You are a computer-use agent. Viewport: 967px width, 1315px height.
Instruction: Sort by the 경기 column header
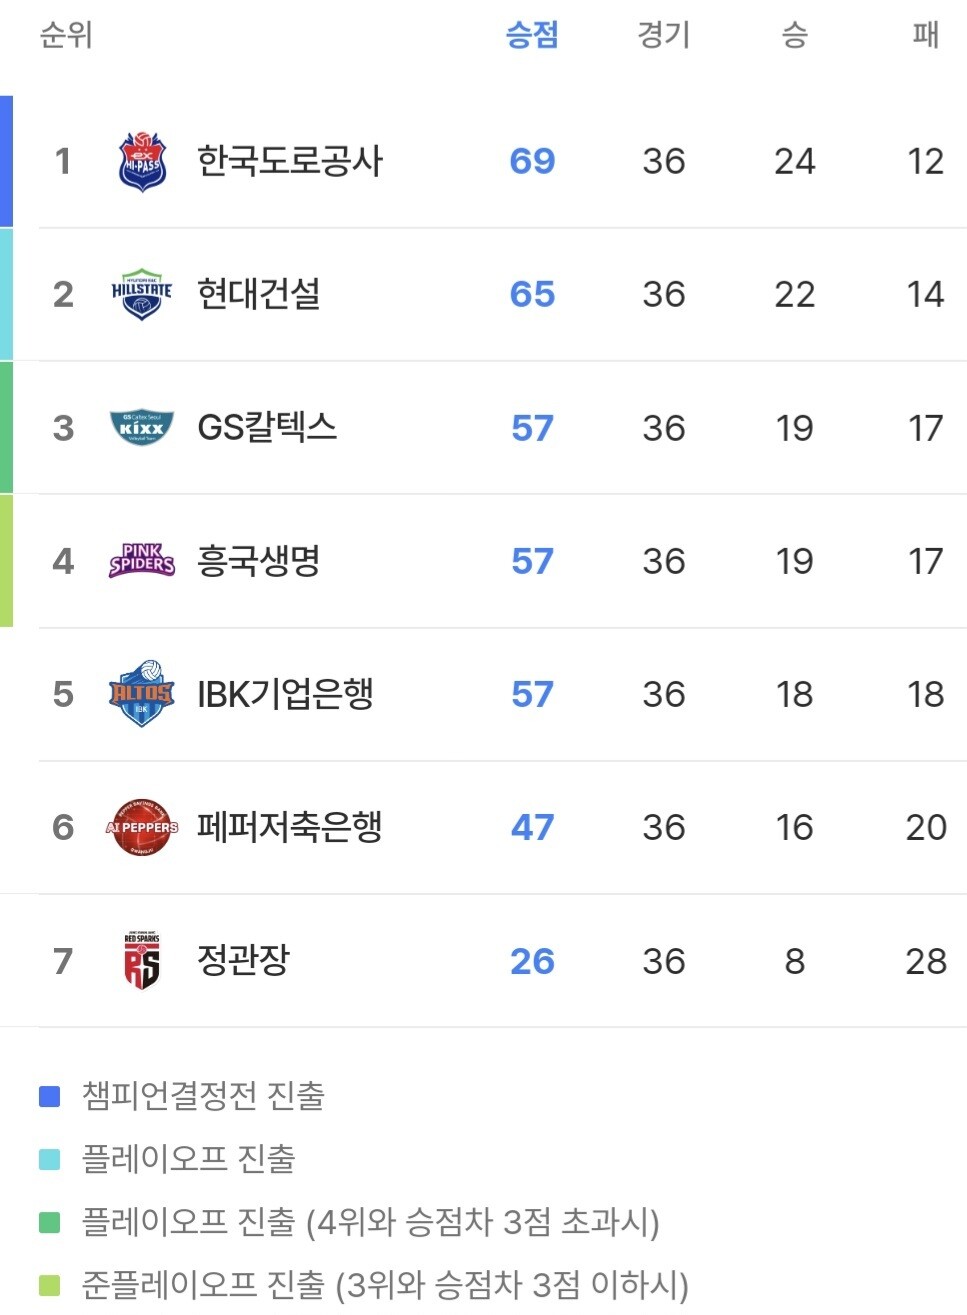663,35
